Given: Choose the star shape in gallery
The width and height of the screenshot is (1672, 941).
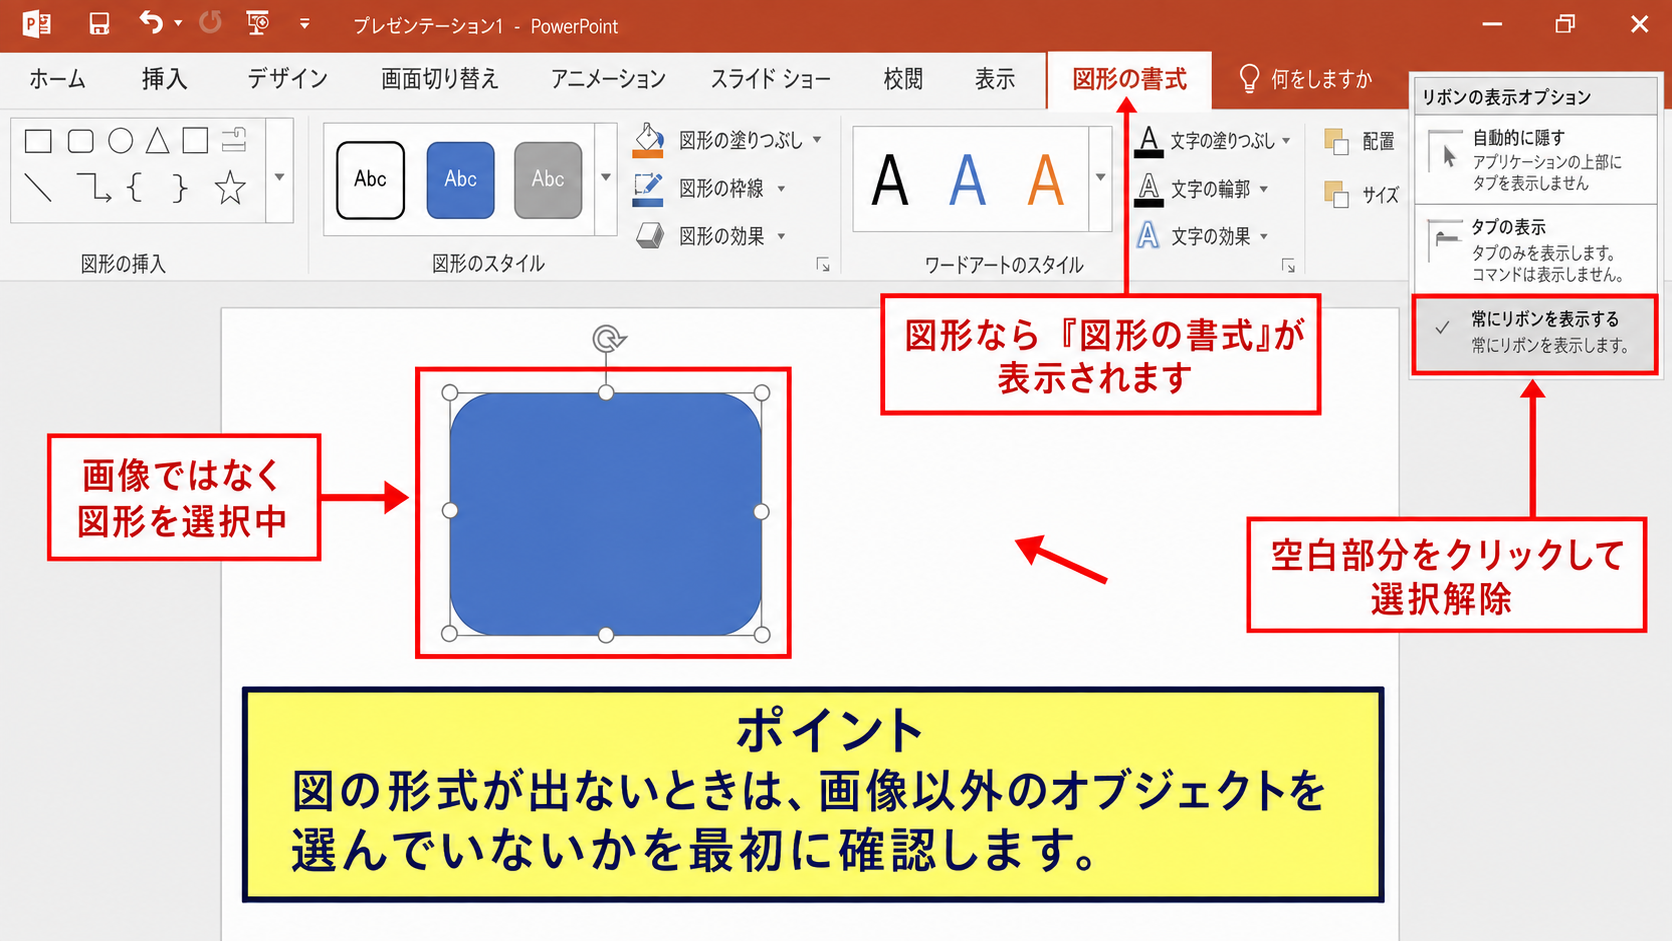Looking at the screenshot, I should click(230, 188).
